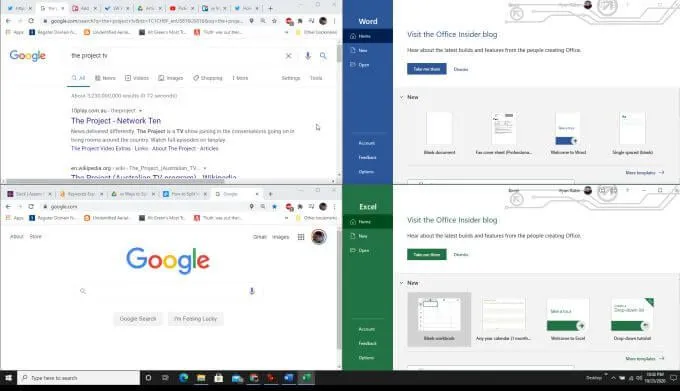Click microphone icon in bottom Google search box
680x391 pixels.
click(x=252, y=291)
